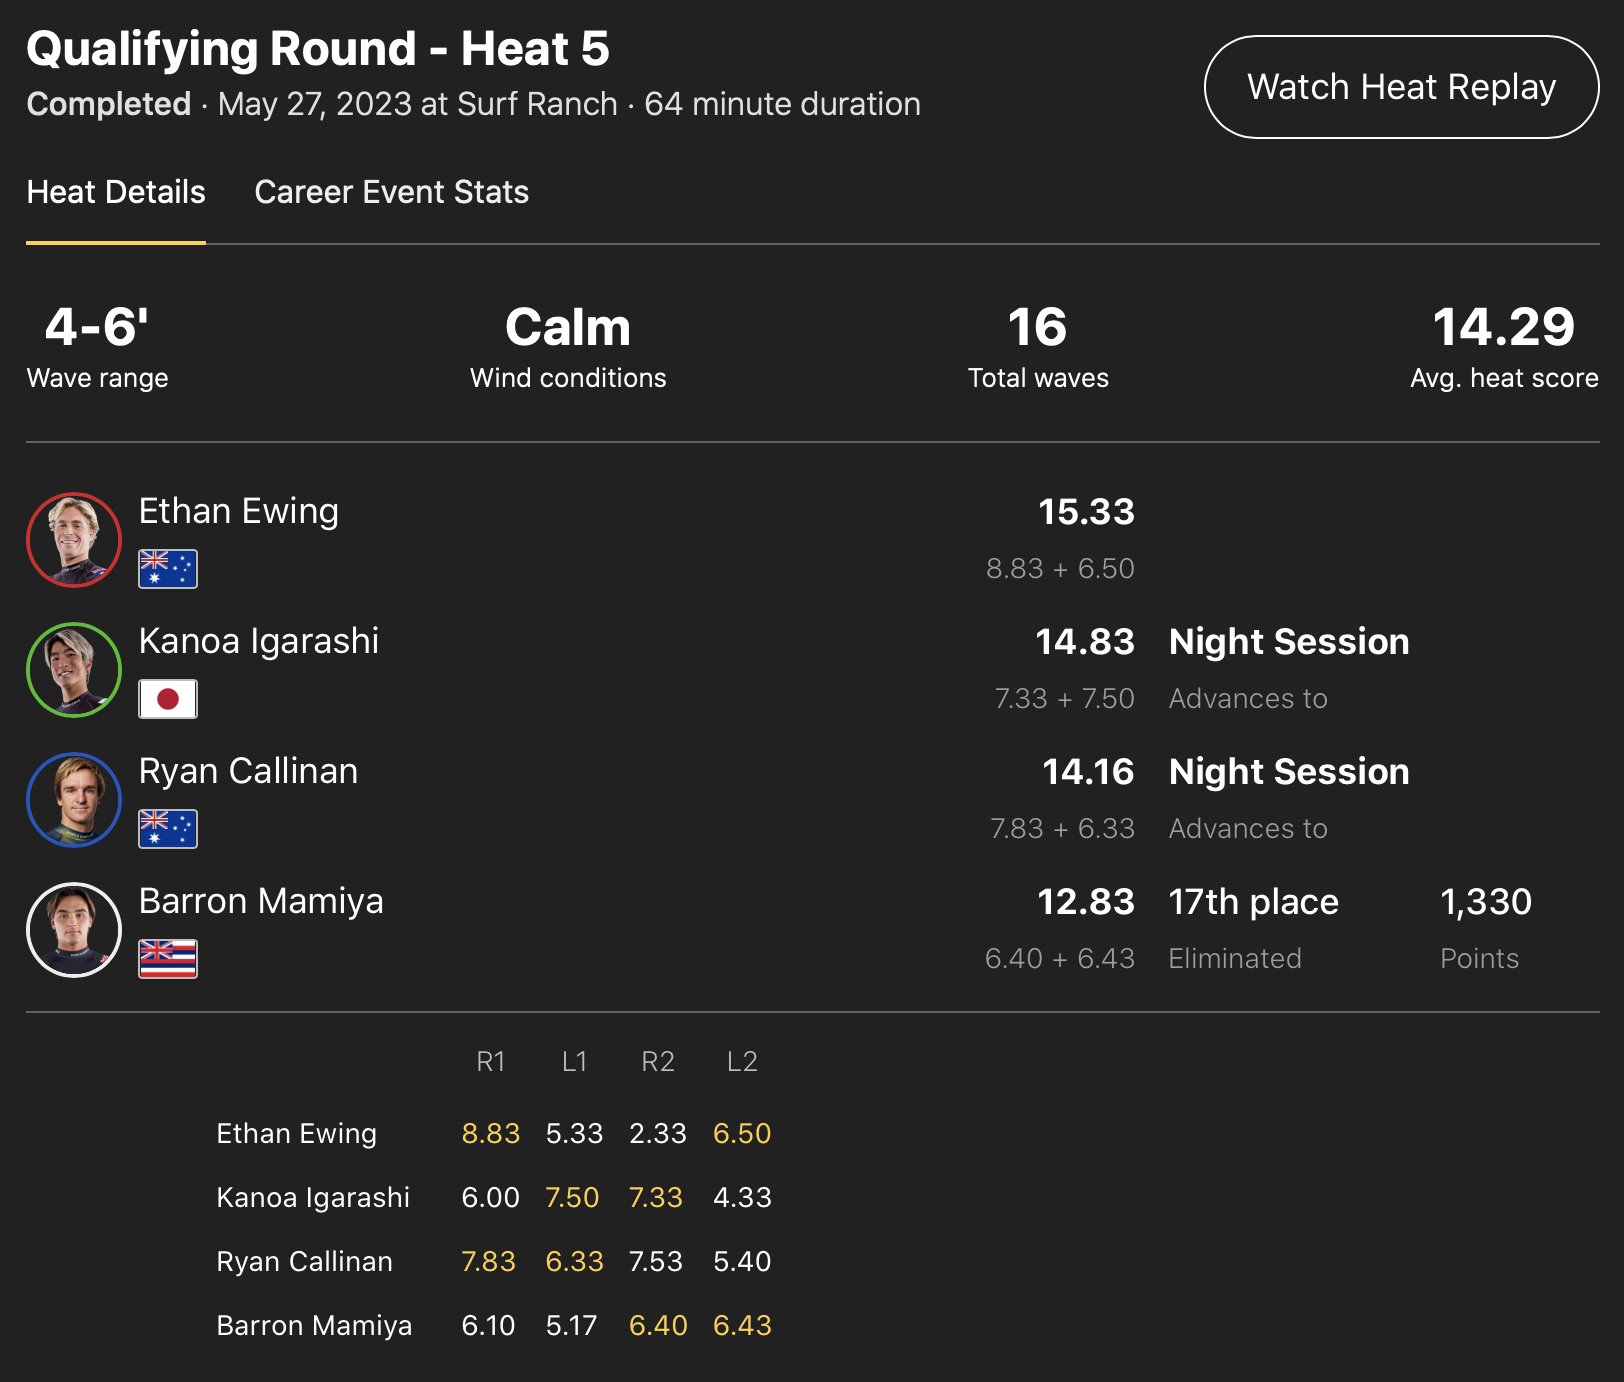Click Ryan Callinan's avatar photo

click(x=74, y=800)
